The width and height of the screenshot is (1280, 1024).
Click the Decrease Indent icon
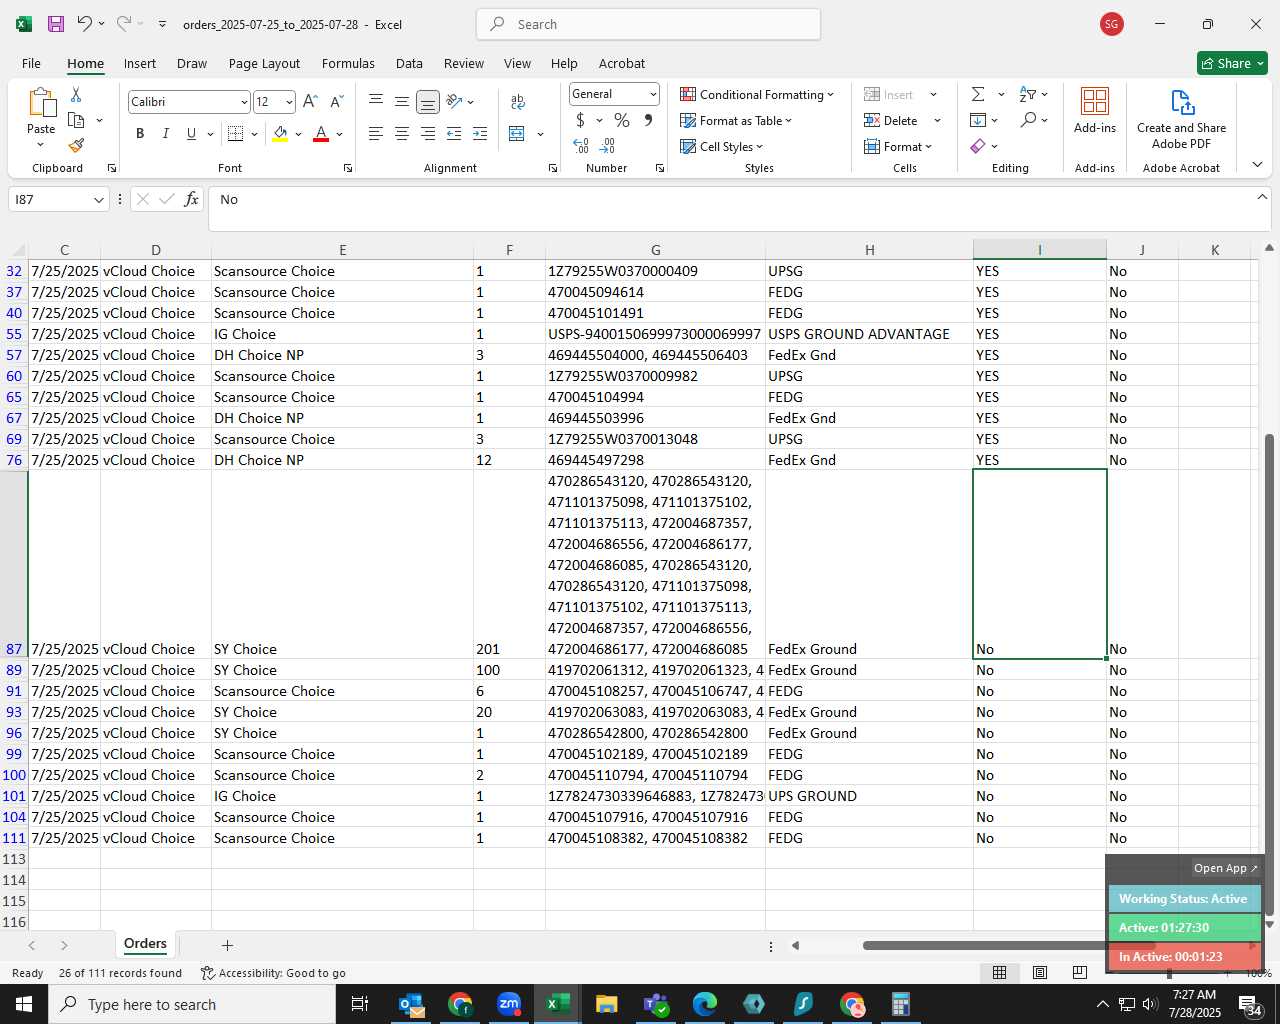coord(454,133)
